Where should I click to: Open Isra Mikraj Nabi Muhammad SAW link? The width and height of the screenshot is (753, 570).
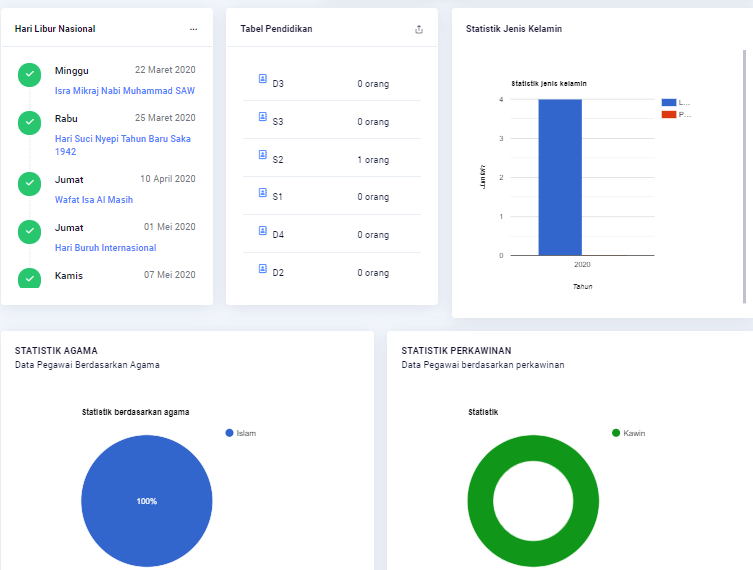[x=124, y=91]
